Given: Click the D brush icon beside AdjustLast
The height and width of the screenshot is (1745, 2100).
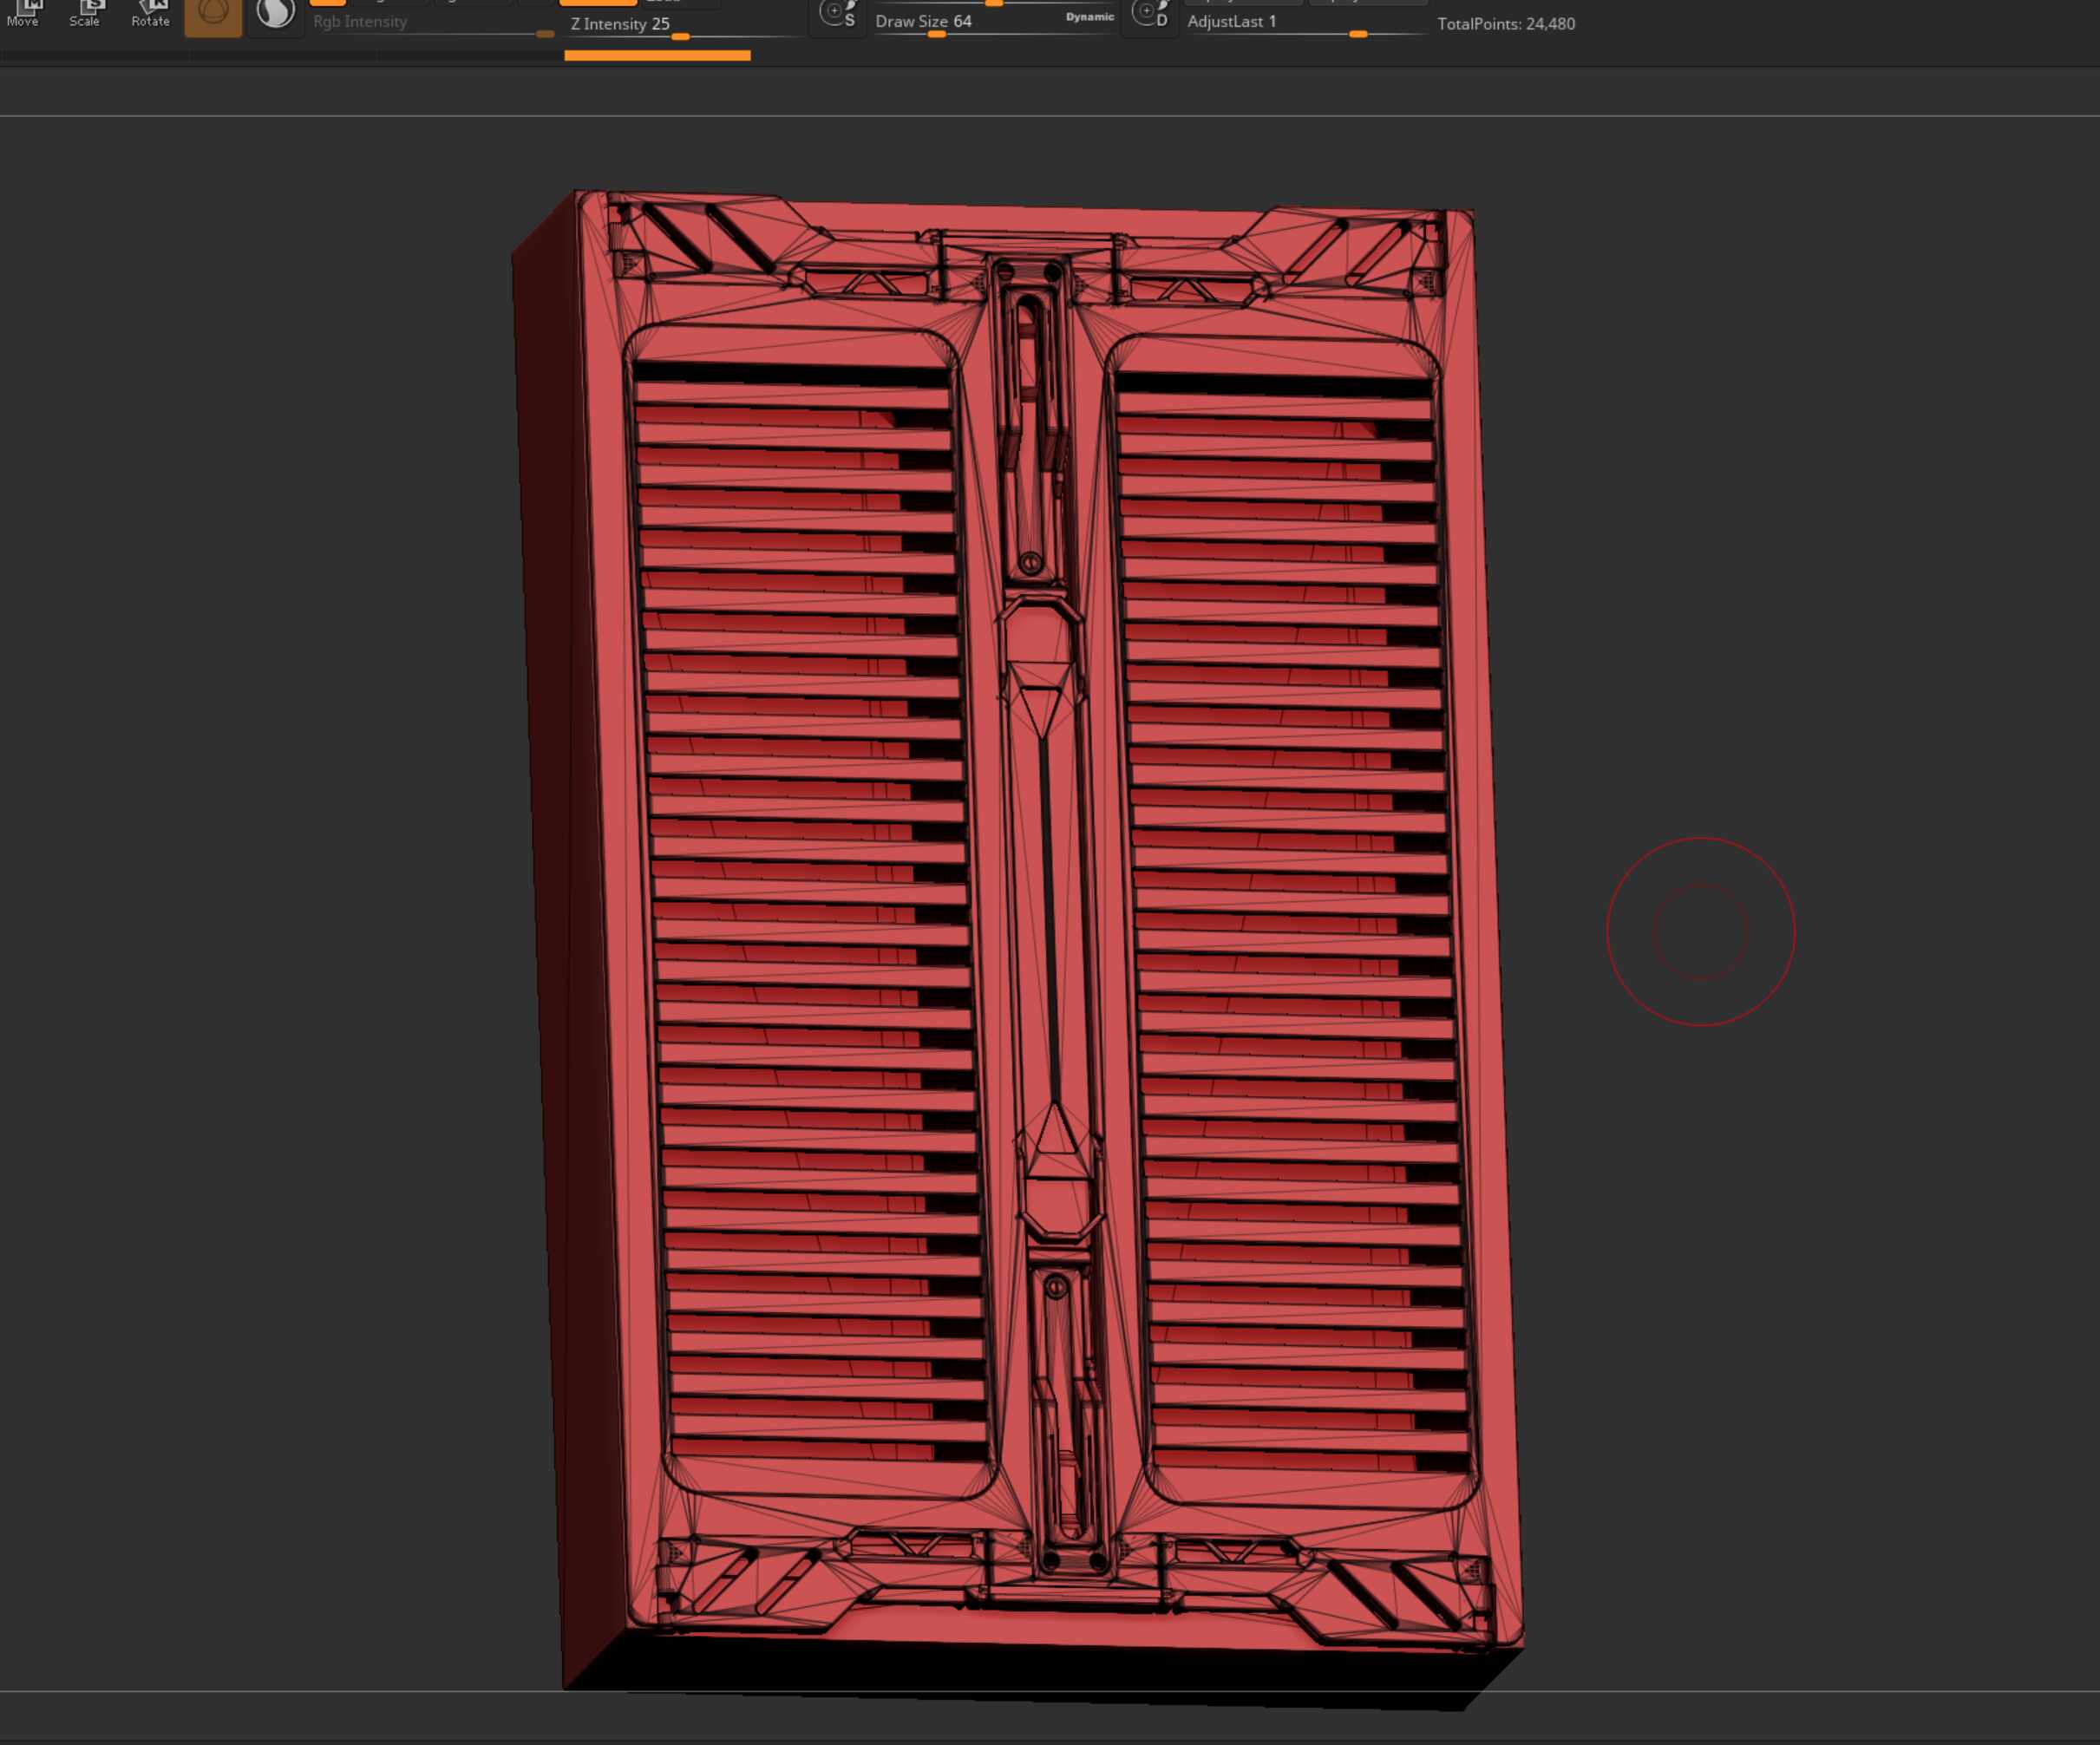Looking at the screenshot, I should click(1149, 14).
